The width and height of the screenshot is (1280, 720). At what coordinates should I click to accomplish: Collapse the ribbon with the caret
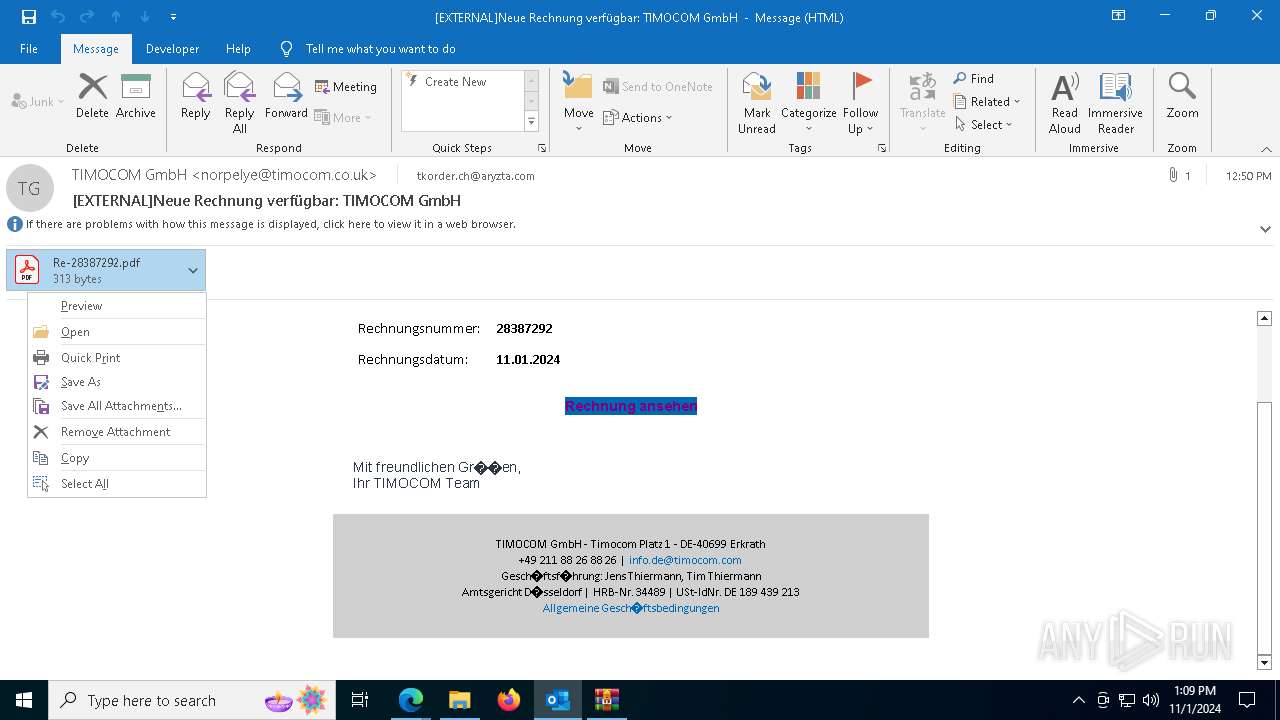(1266, 149)
